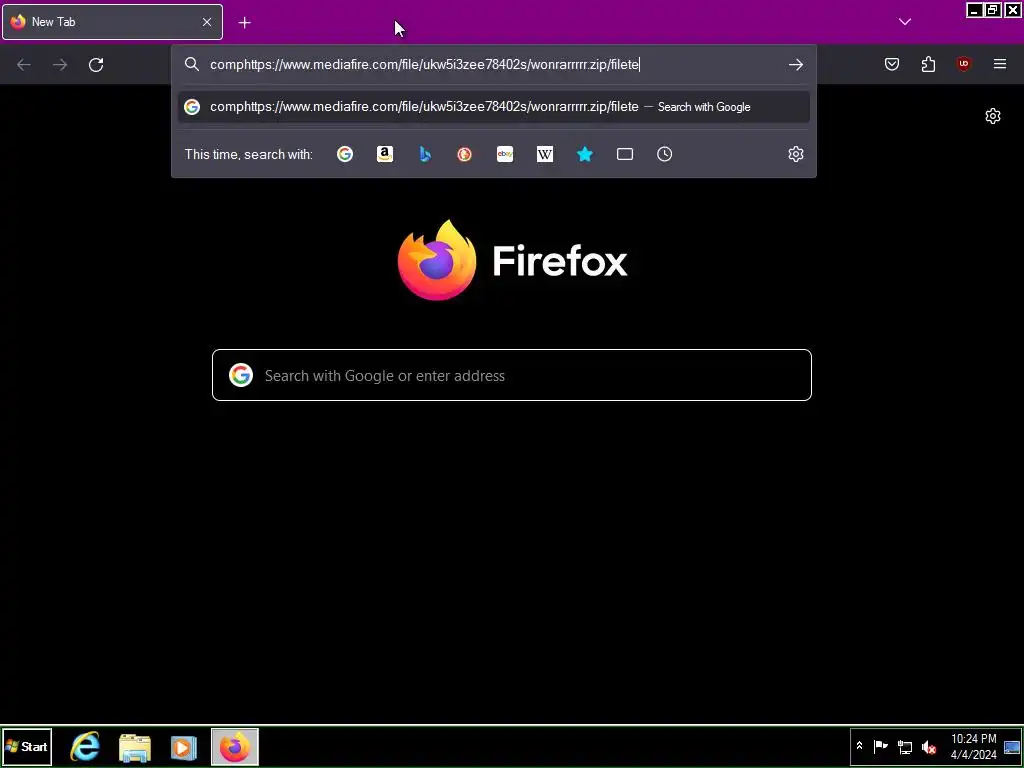Close the New Tab tab

point(206,22)
